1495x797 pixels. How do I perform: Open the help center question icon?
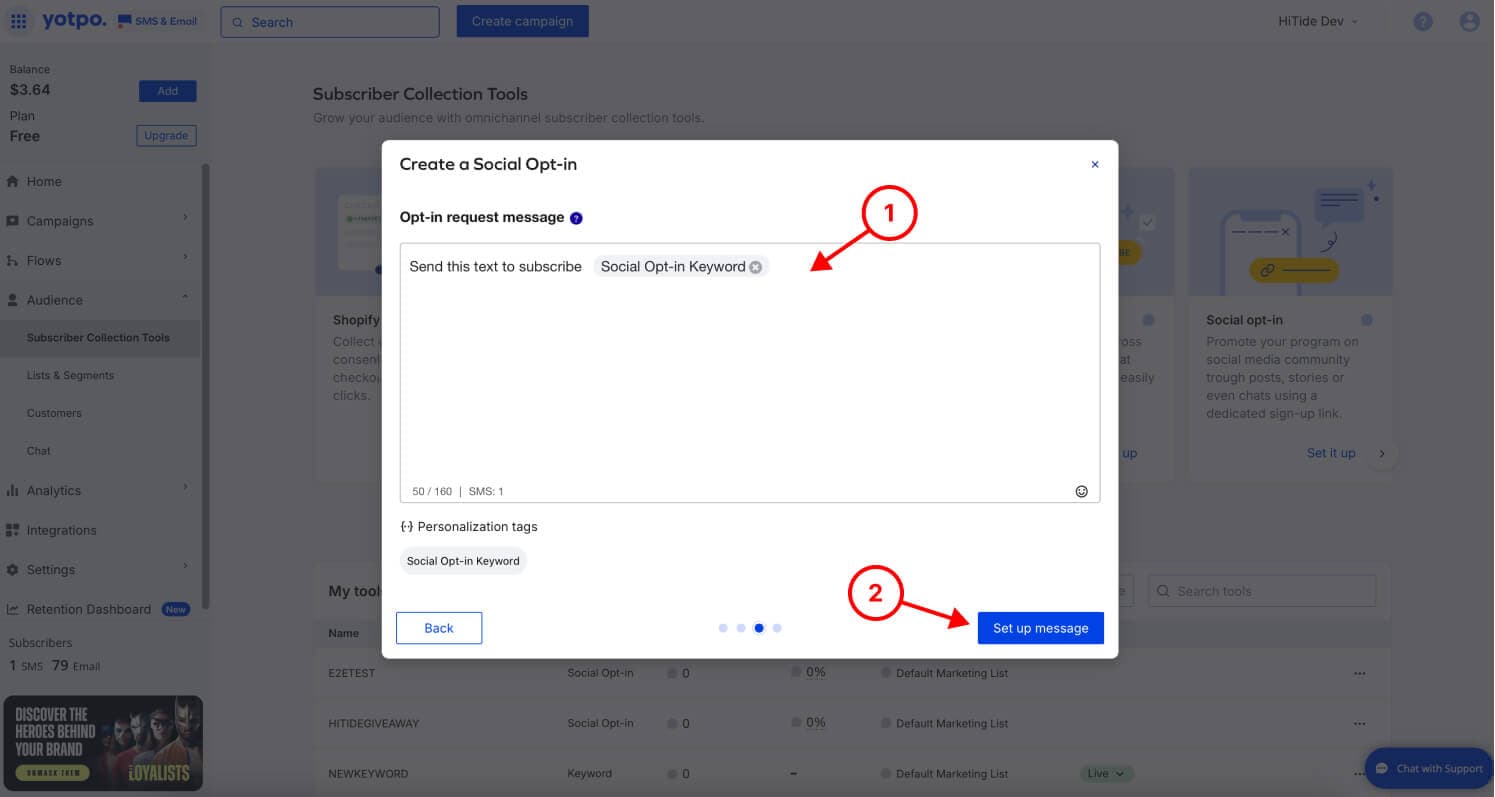1423,21
